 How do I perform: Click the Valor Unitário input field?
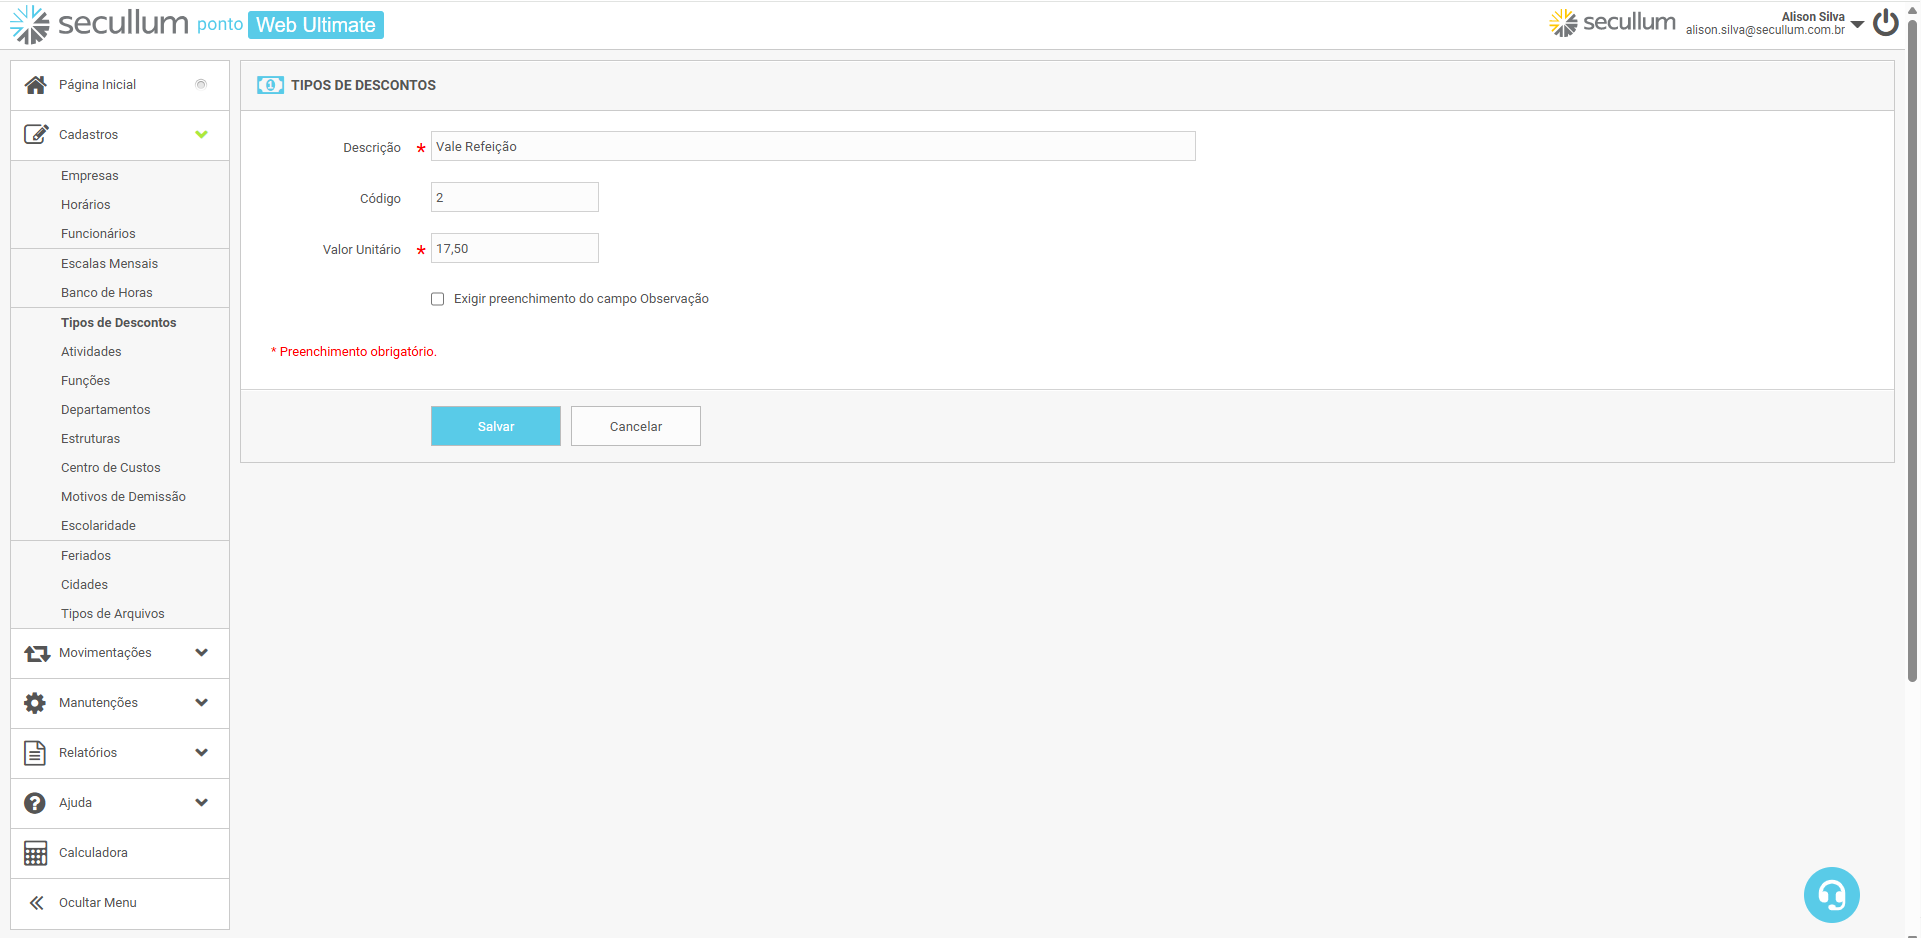(x=514, y=249)
